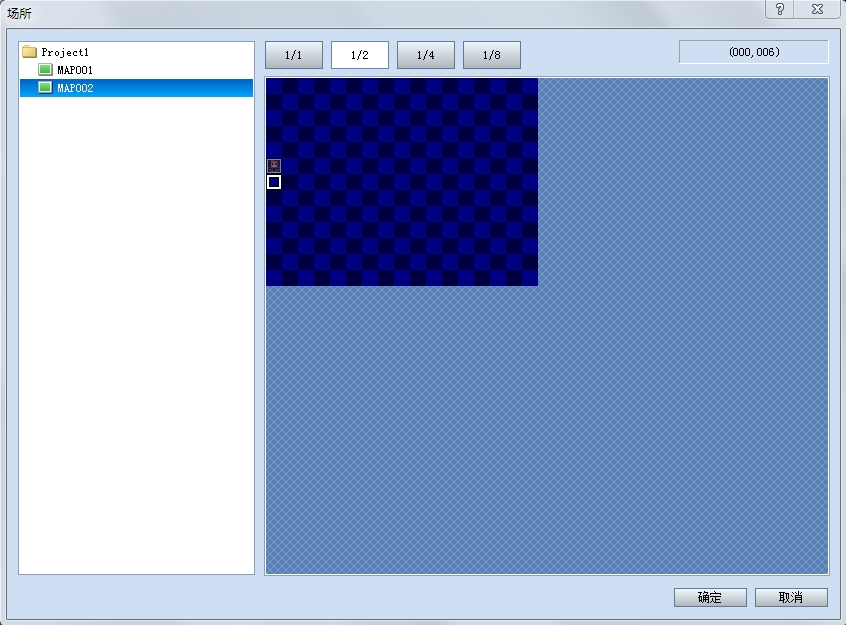Image resolution: width=846 pixels, height=625 pixels.
Task: Click the white selection cursor square
Action: point(274,182)
